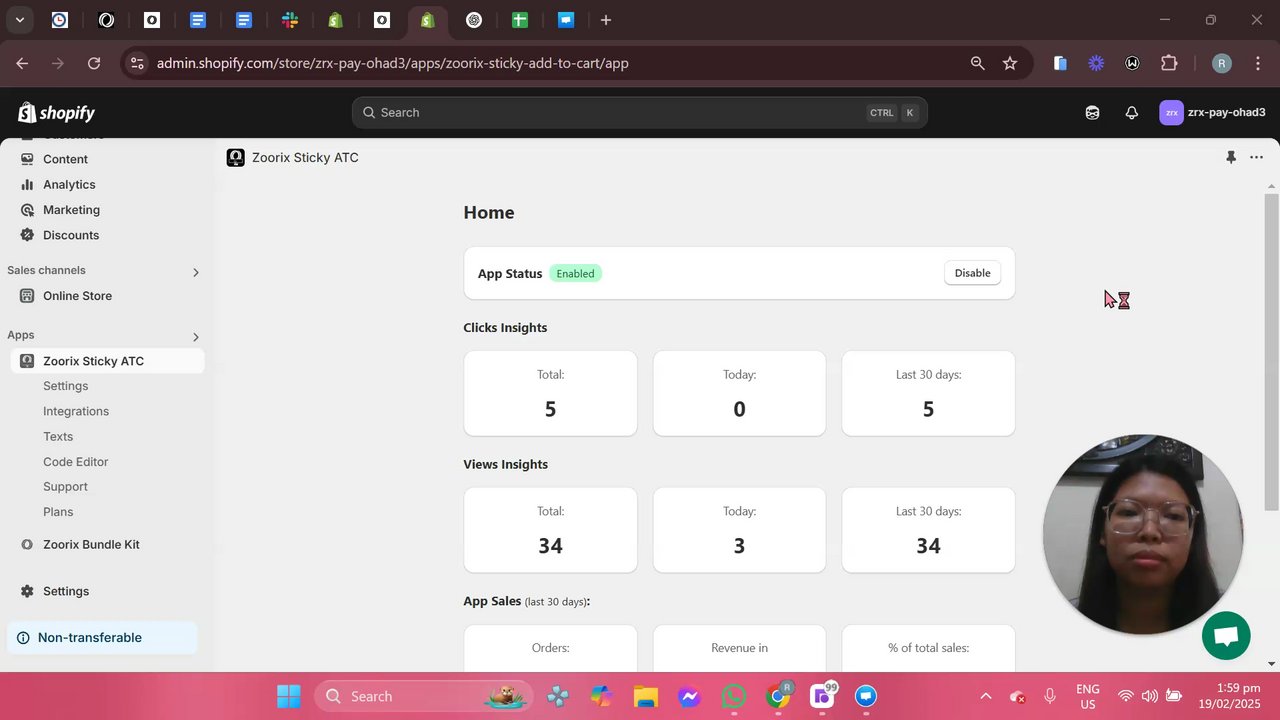Bookmark this page with the star
Image resolution: width=1280 pixels, height=720 pixels.
pos(1010,63)
